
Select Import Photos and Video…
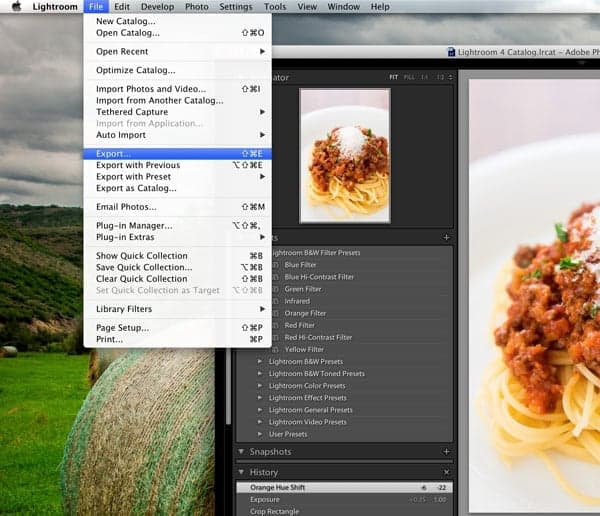[178, 89]
